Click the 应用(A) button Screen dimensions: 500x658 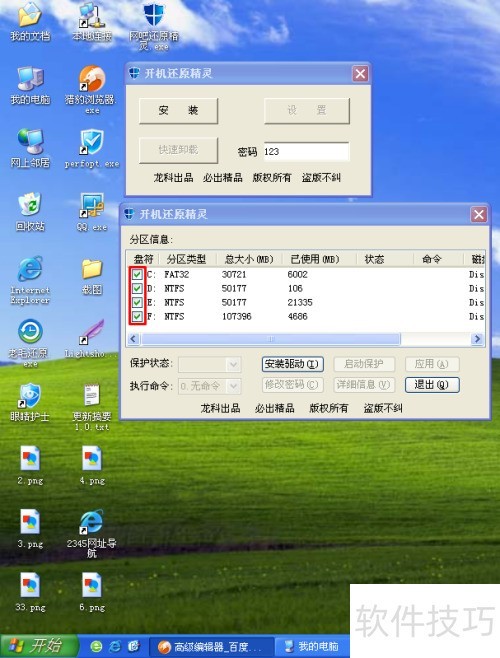[432, 364]
